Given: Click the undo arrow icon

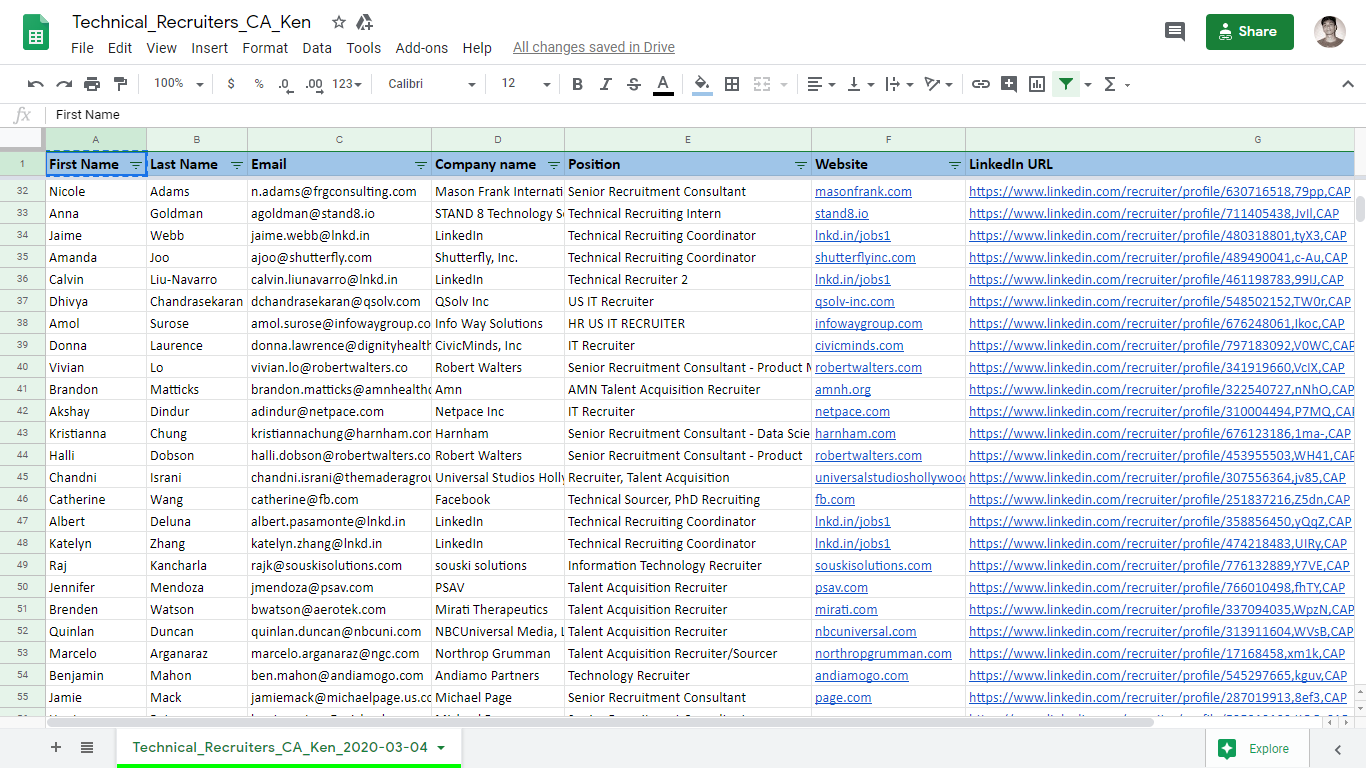Looking at the screenshot, I should tap(36, 84).
